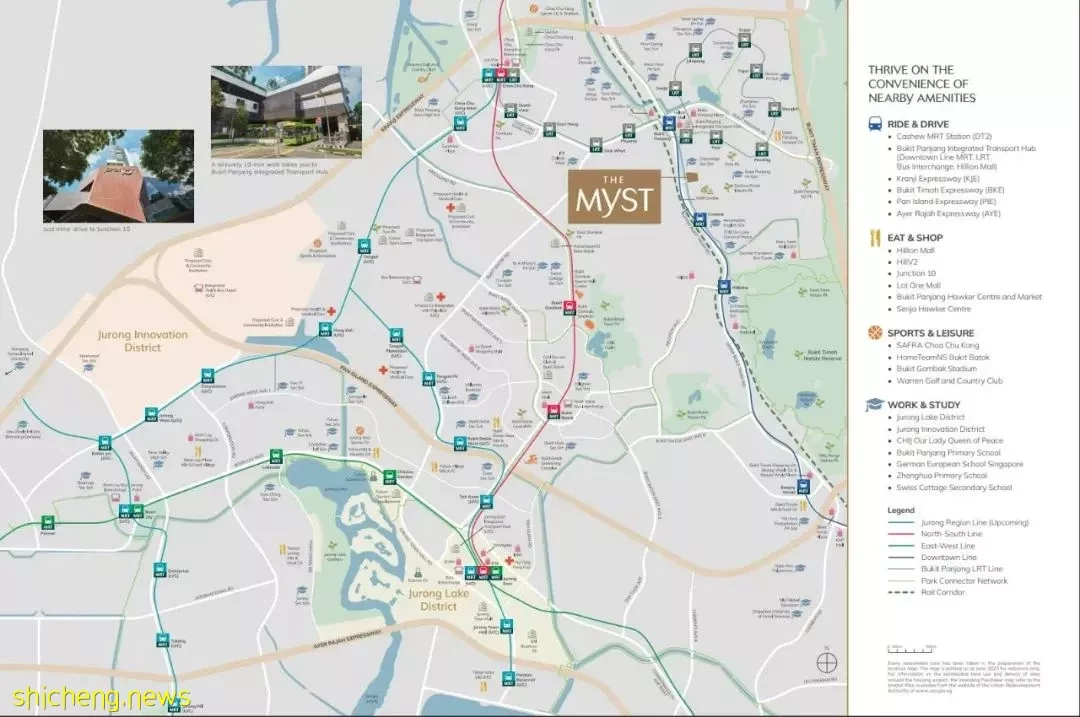Select the Bahar Junction station marker
The image size is (1080, 717).
(105, 442)
